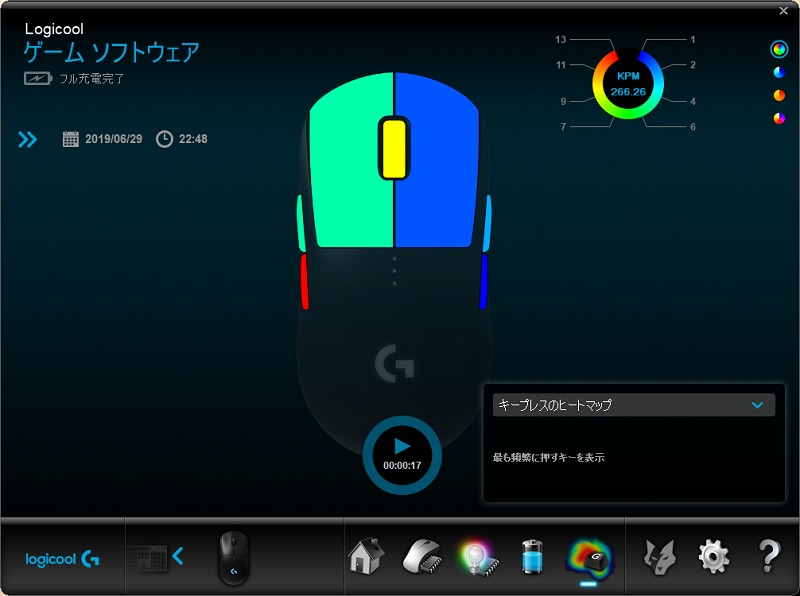800x596 pixels.
Task: Click the logicool G logo
Action: (x=62, y=559)
